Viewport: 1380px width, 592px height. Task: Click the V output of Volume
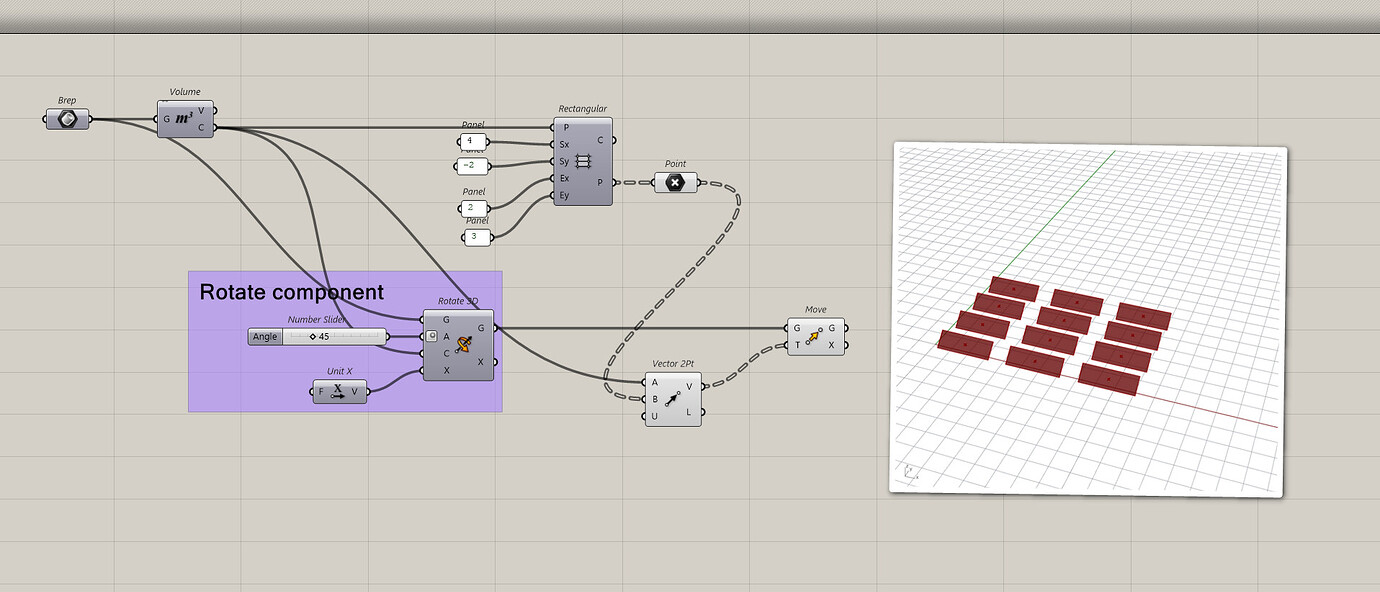click(x=201, y=111)
